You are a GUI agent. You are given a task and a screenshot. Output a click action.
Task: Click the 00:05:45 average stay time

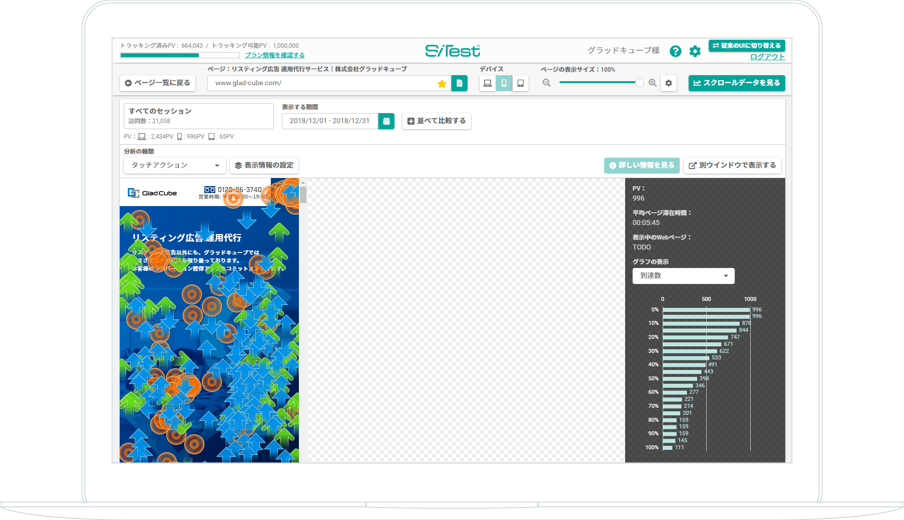pos(646,223)
